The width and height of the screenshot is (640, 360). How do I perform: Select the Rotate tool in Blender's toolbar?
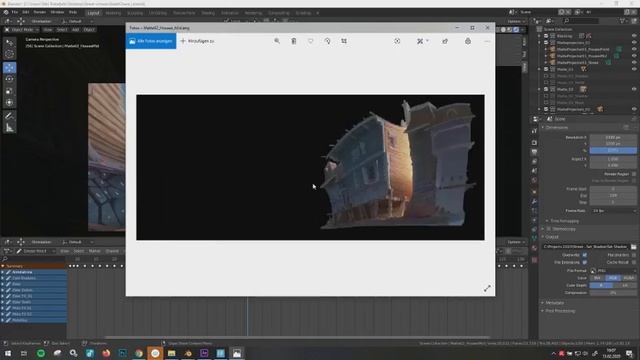(9, 79)
